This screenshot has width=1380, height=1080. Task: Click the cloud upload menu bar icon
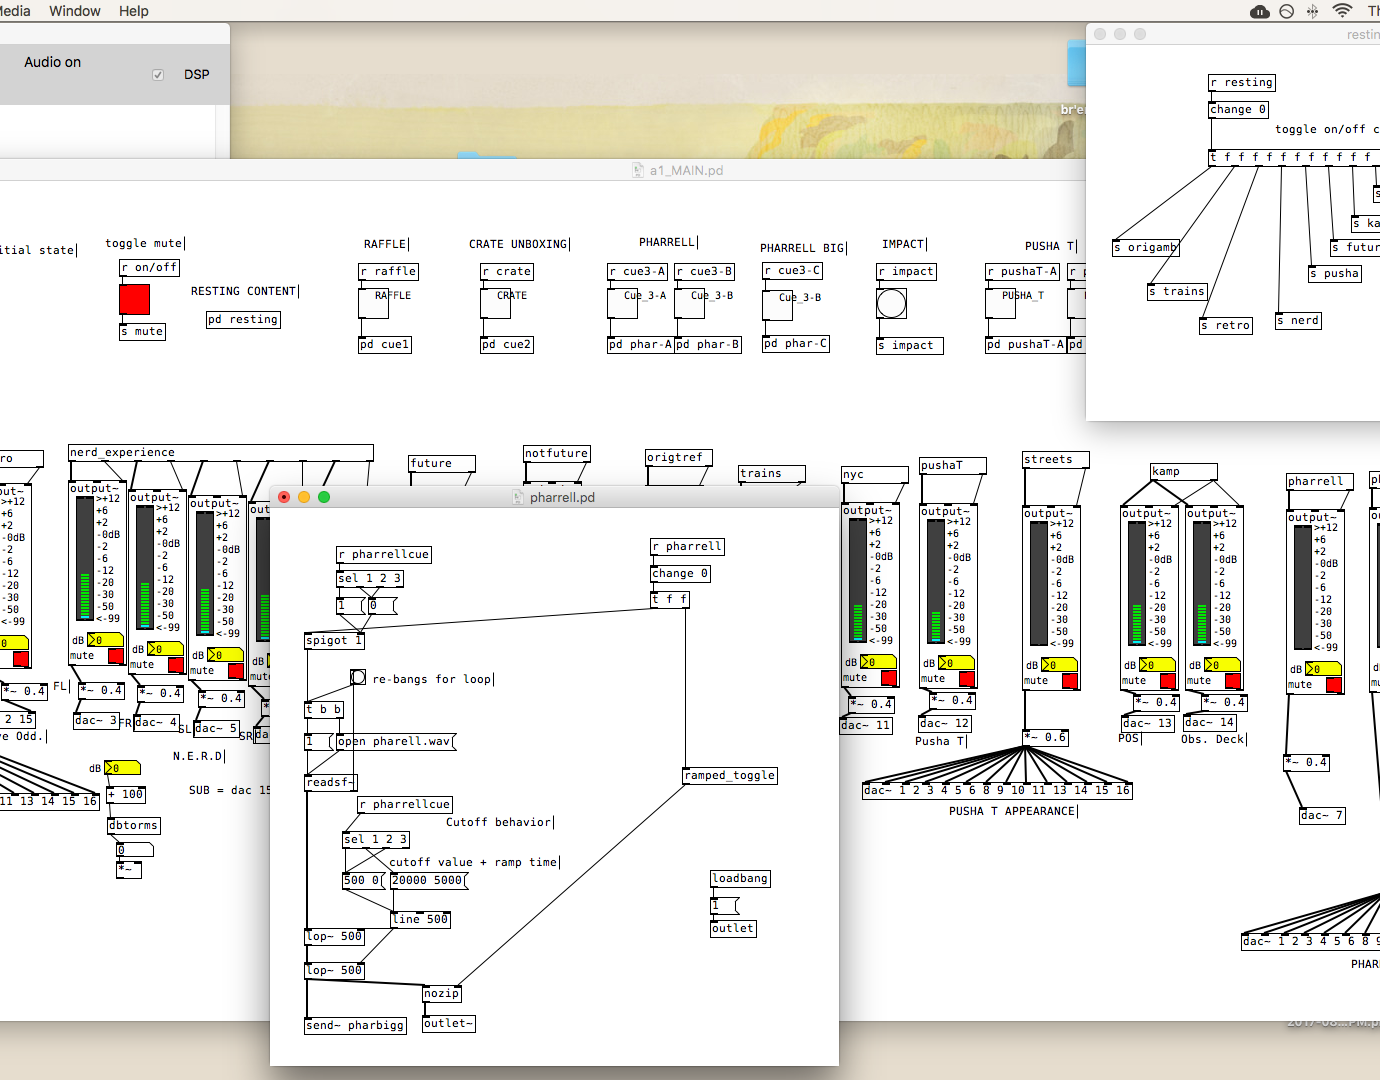1260,11
